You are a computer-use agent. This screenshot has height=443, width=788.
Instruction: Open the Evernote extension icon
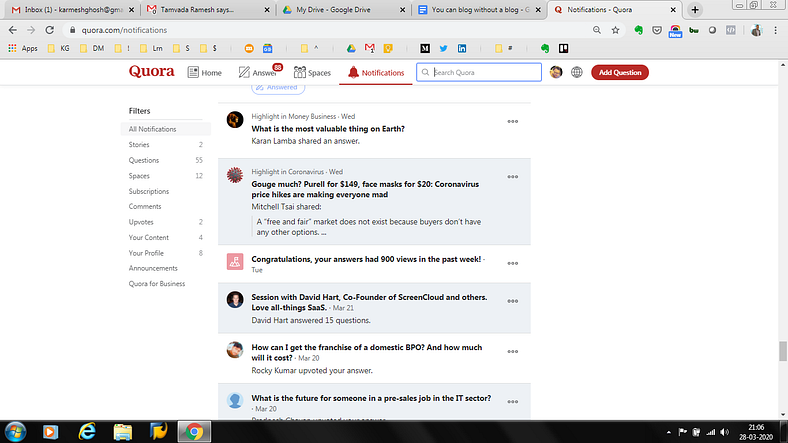(x=638, y=30)
